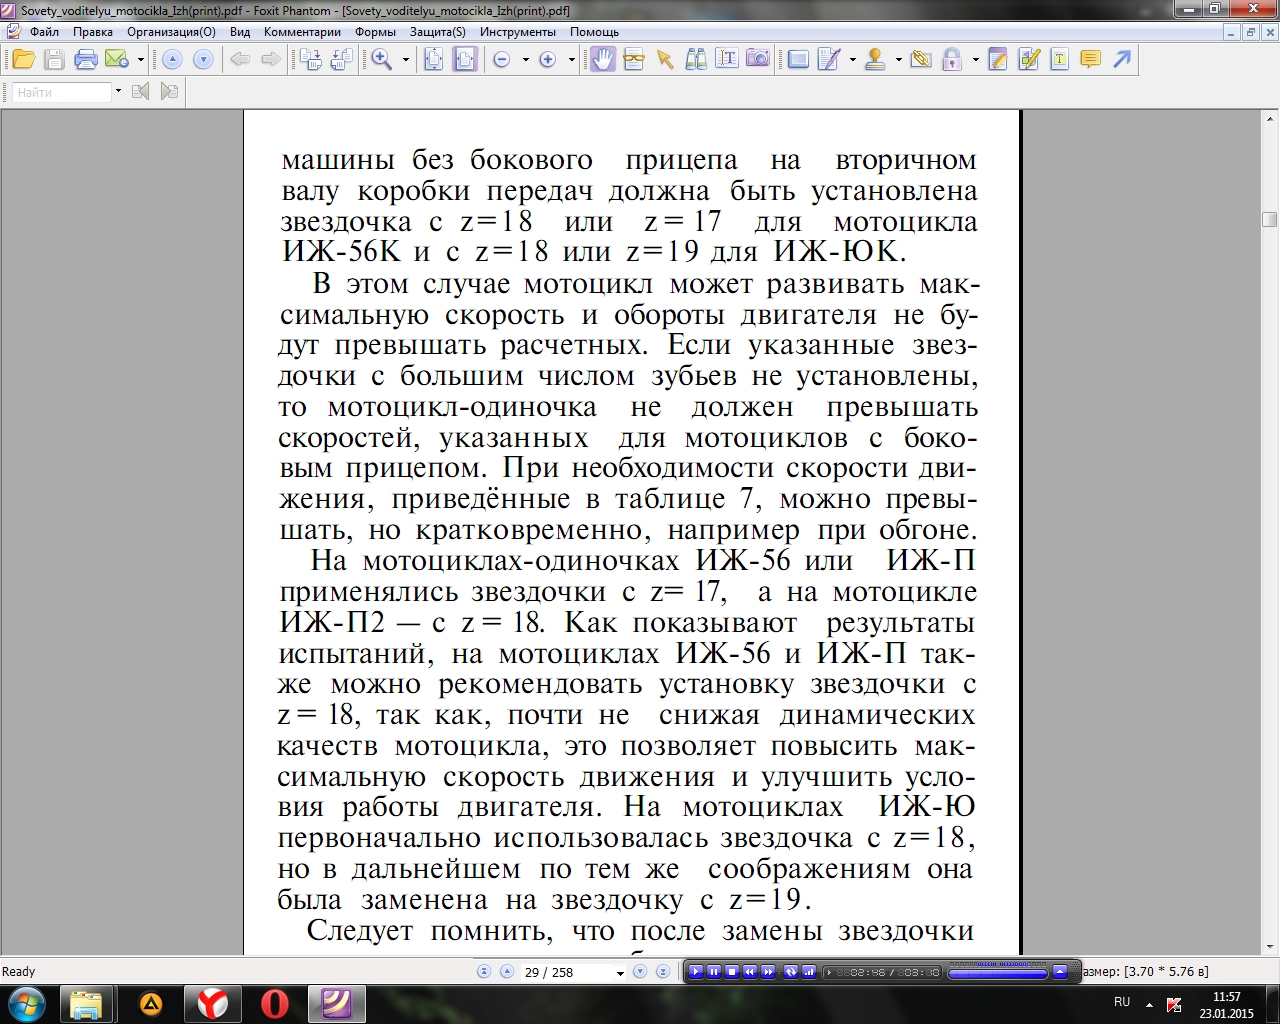
Task: Open the Комментарии menu
Action: [302, 32]
